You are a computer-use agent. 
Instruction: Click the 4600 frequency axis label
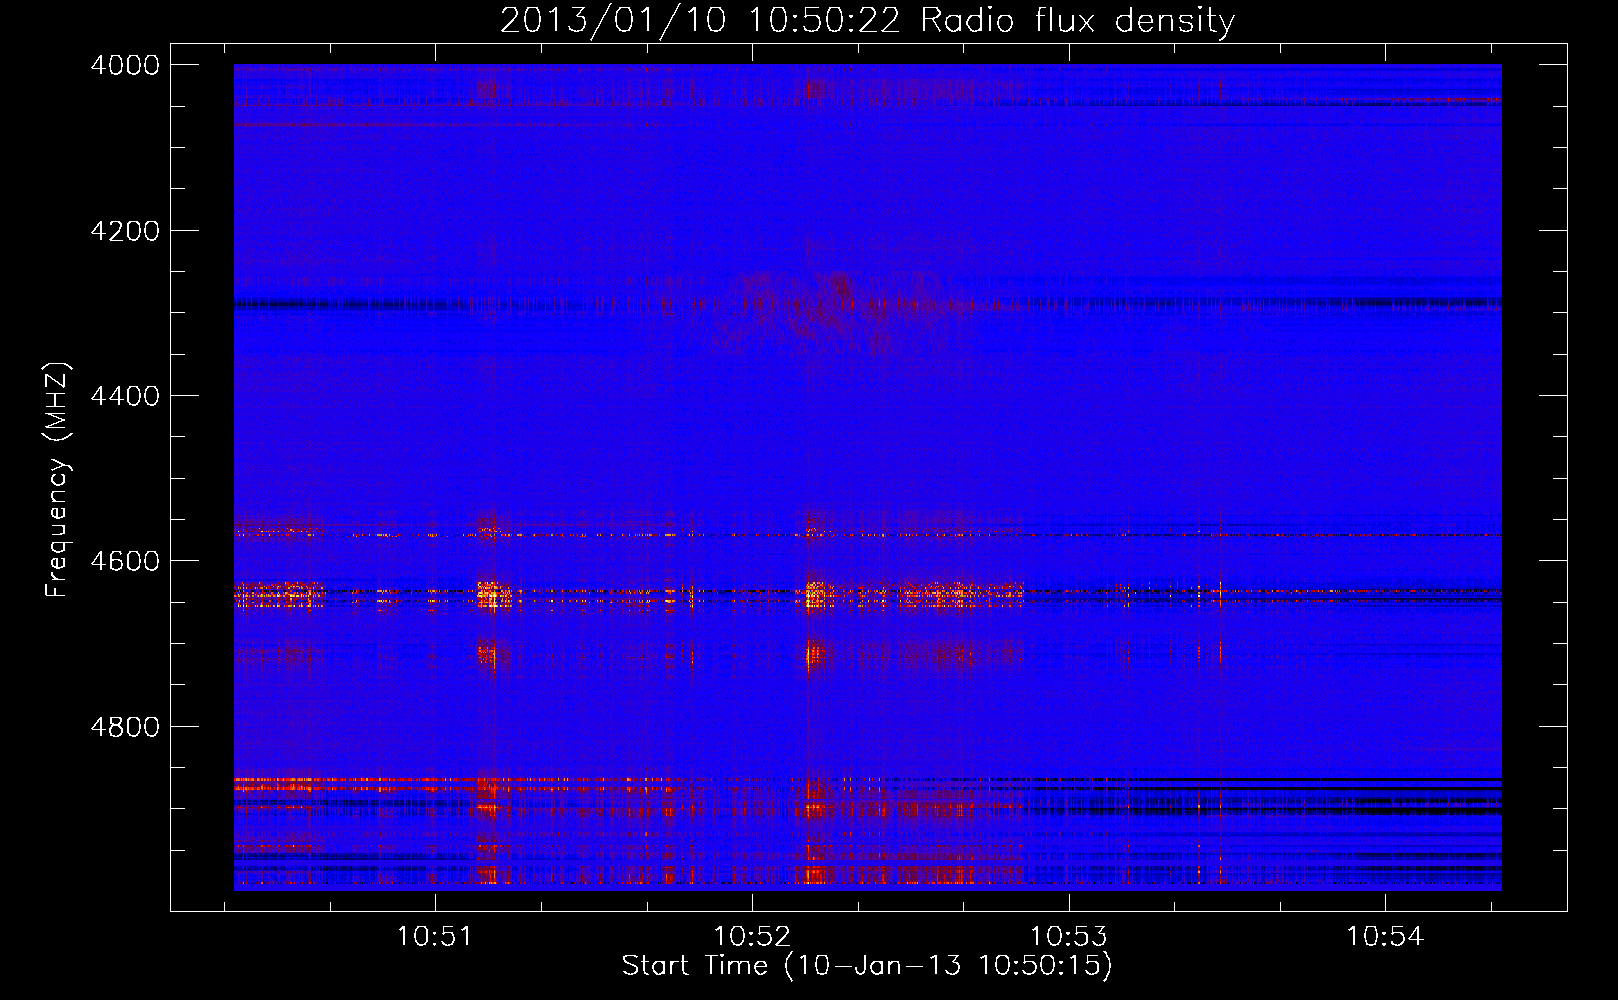pyautogui.click(x=125, y=561)
